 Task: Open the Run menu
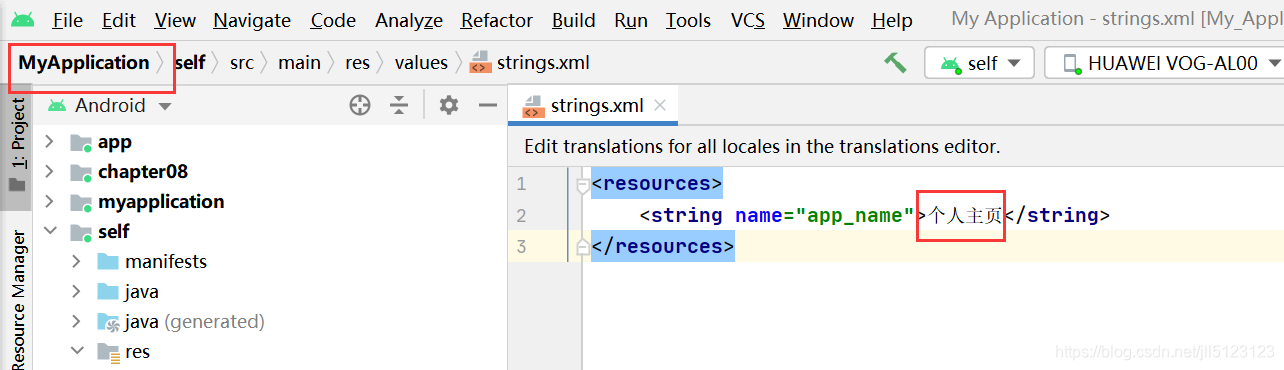pyautogui.click(x=631, y=20)
